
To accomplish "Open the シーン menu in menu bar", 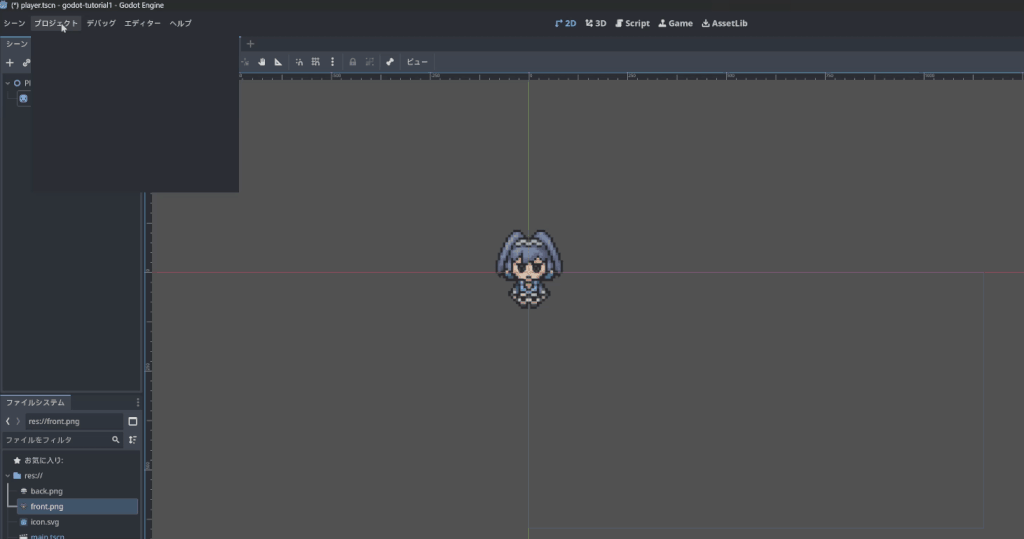I will click(x=14, y=23).
